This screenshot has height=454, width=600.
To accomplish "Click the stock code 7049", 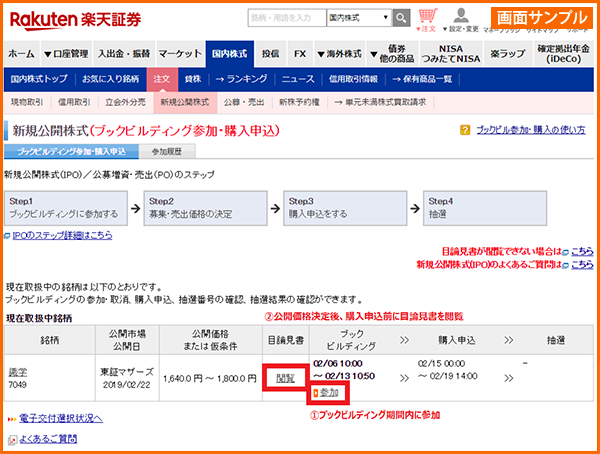I will tap(18, 384).
